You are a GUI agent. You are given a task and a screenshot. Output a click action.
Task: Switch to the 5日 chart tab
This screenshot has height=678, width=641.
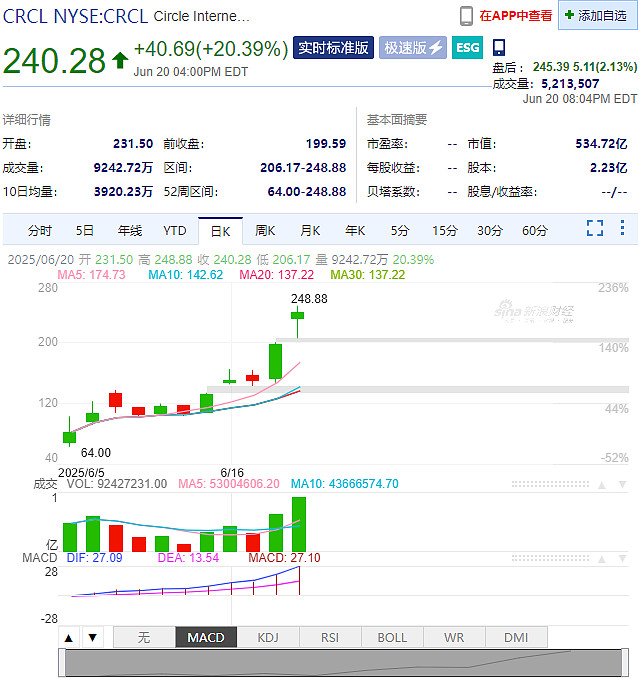pyautogui.click(x=85, y=230)
